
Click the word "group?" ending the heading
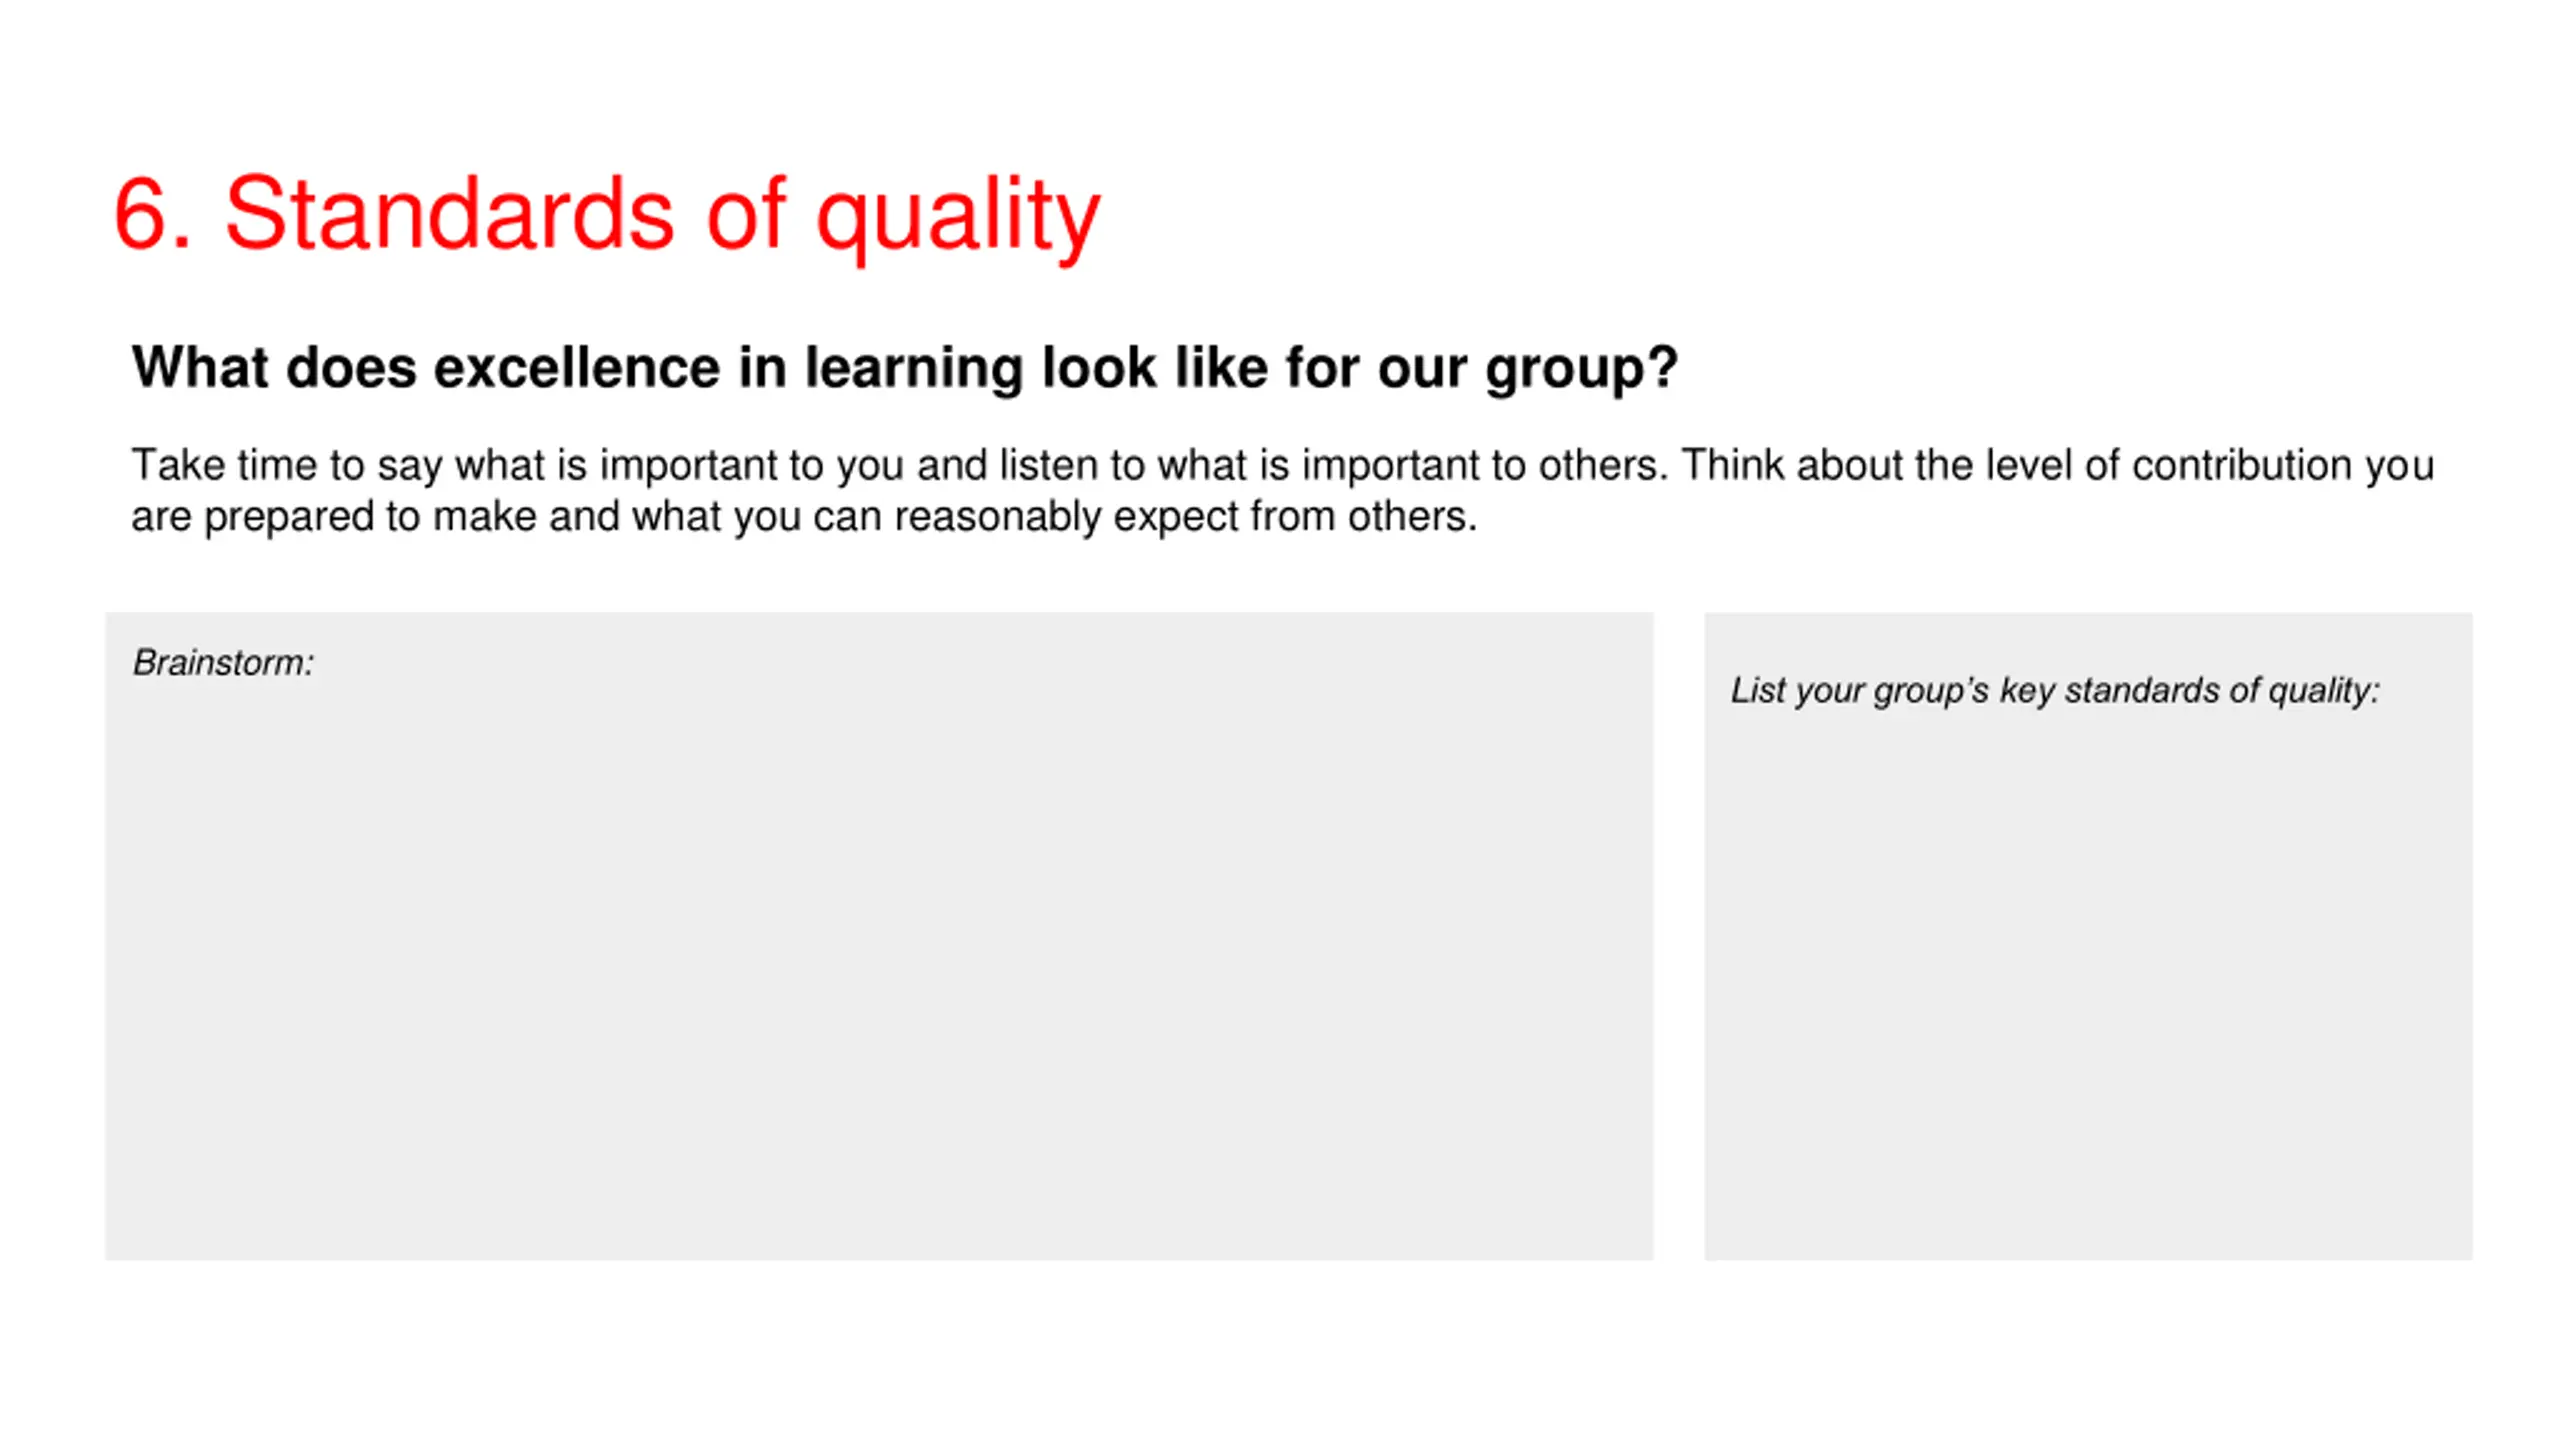click(x=1581, y=369)
